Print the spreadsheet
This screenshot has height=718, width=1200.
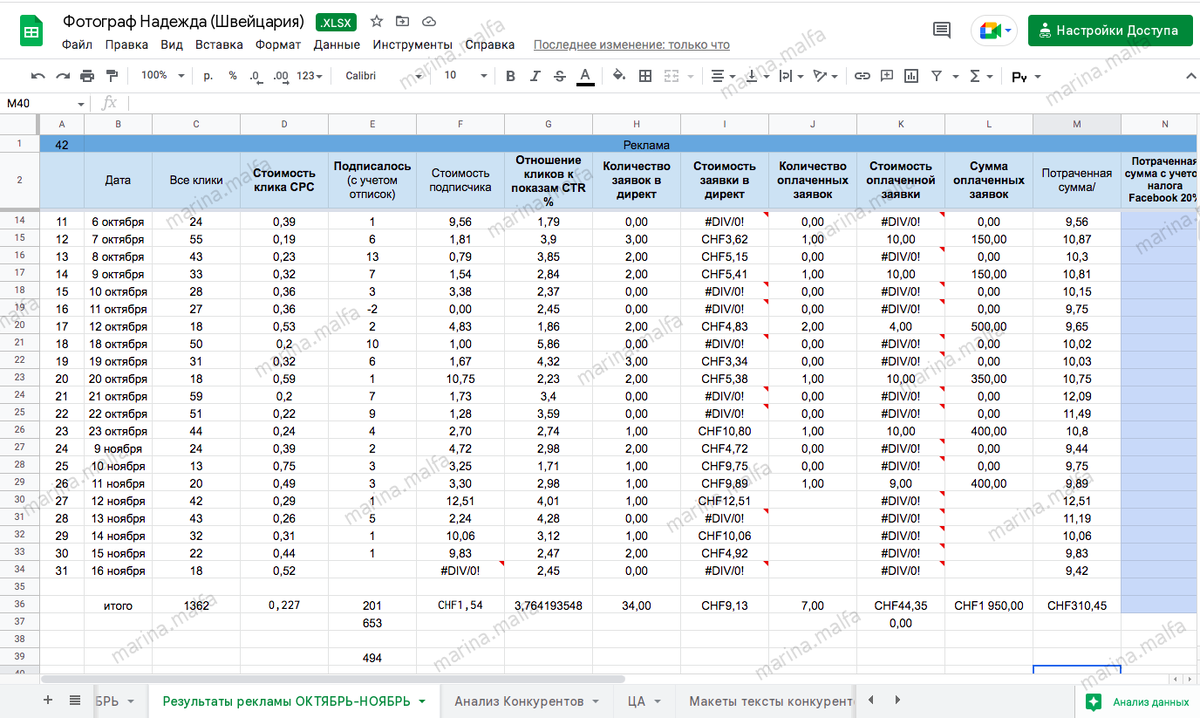tap(87, 76)
